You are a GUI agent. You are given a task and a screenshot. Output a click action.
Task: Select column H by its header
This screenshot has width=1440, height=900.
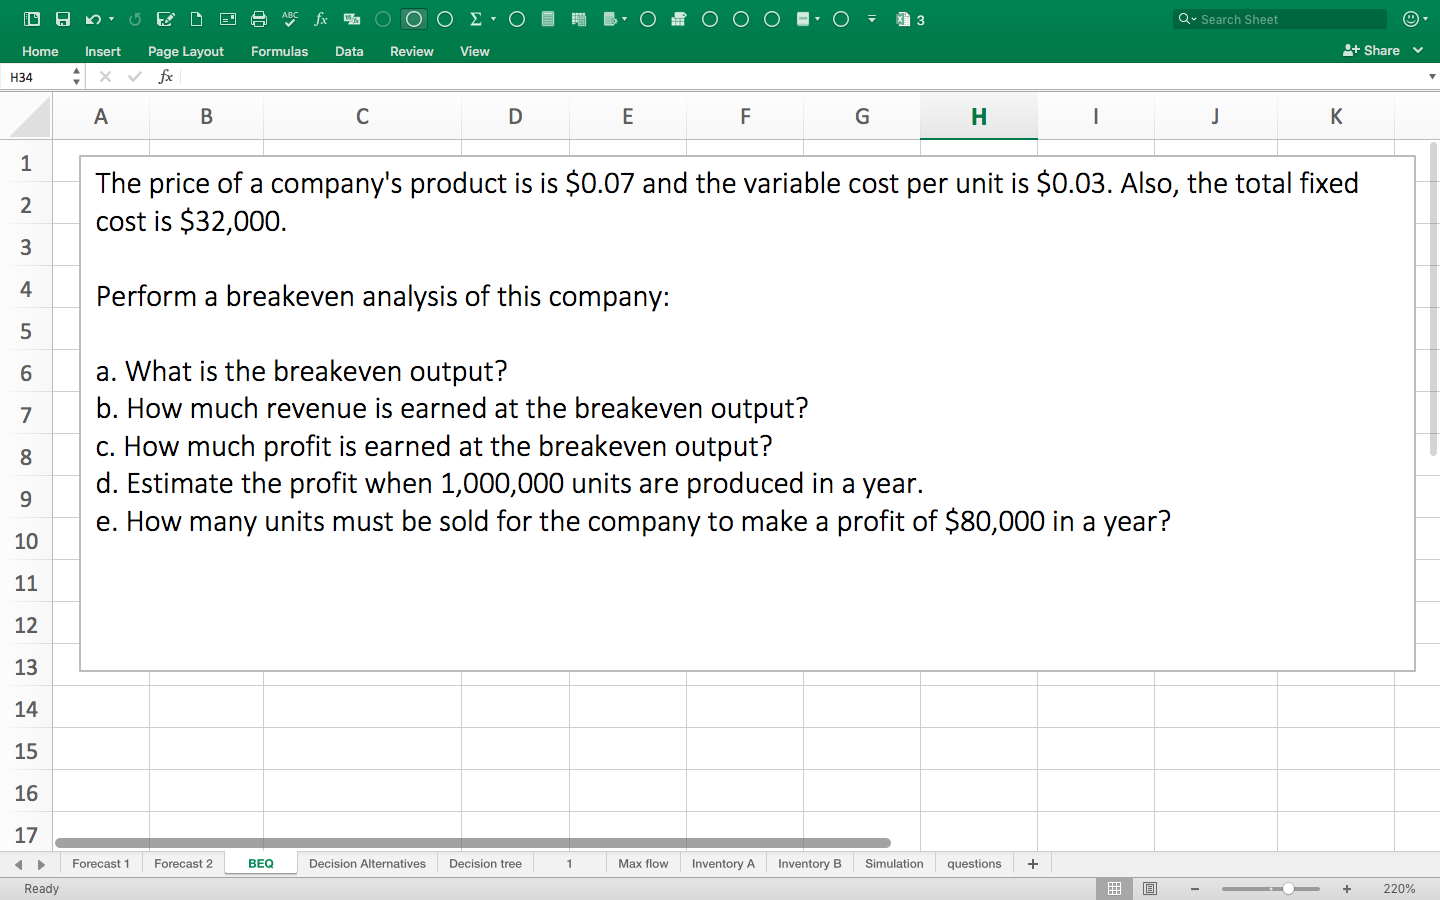(979, 117)
